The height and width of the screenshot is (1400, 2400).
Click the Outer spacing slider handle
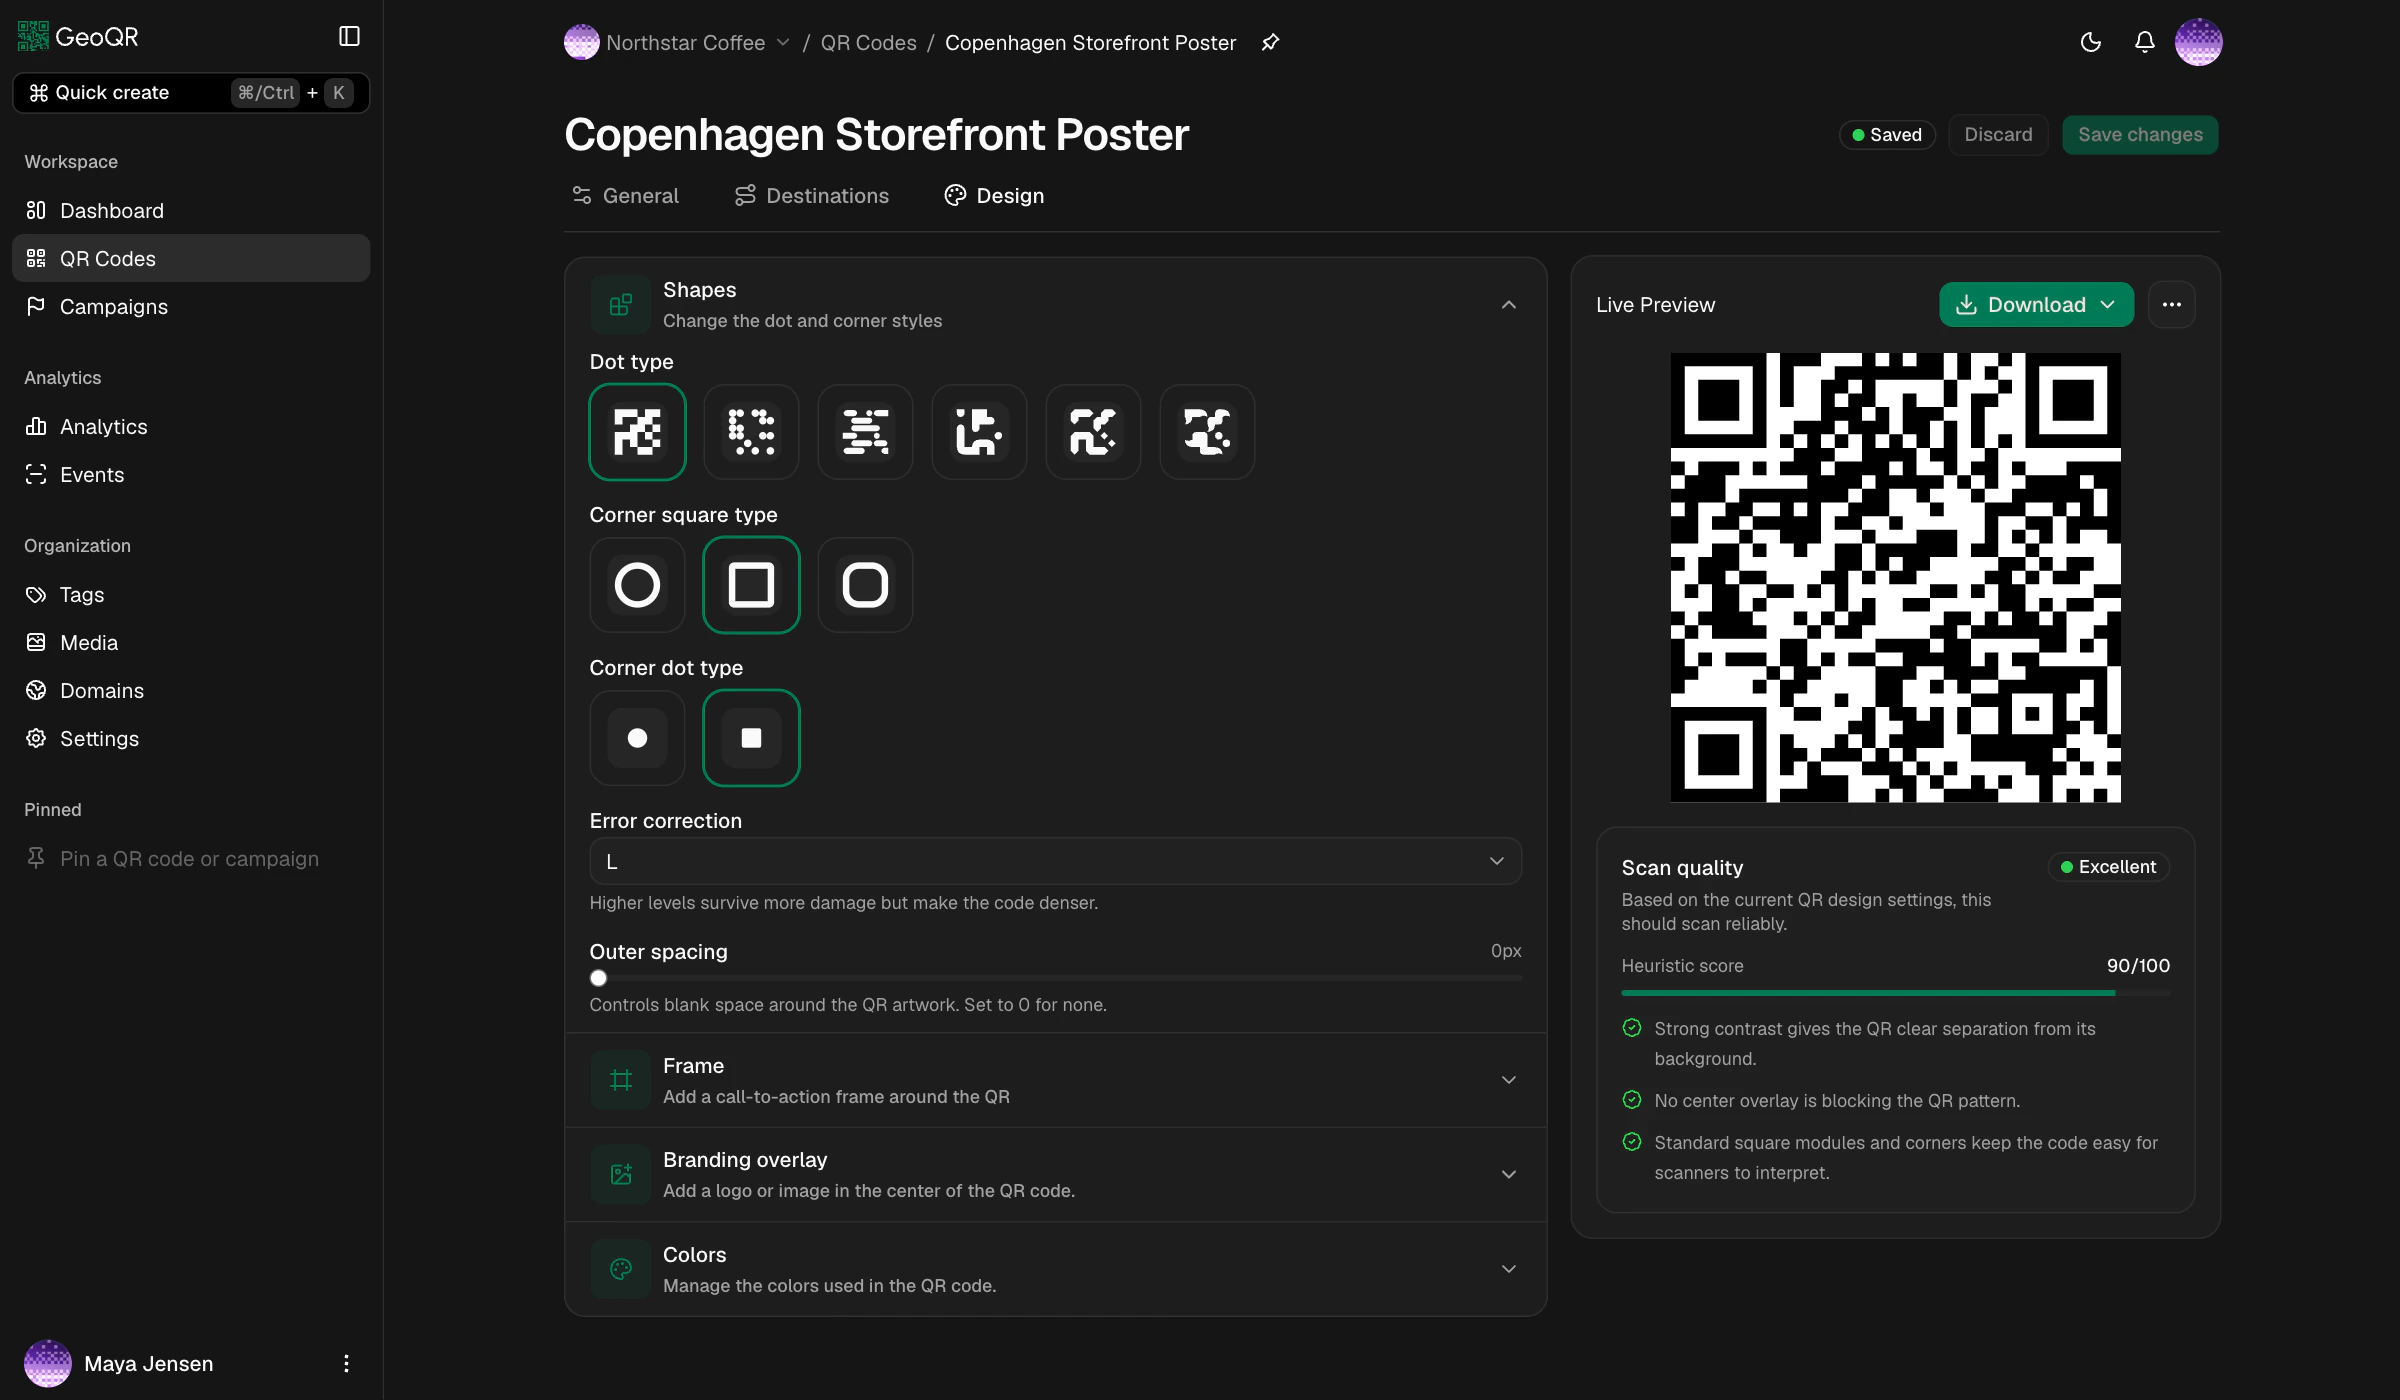(x=598, y=978)
